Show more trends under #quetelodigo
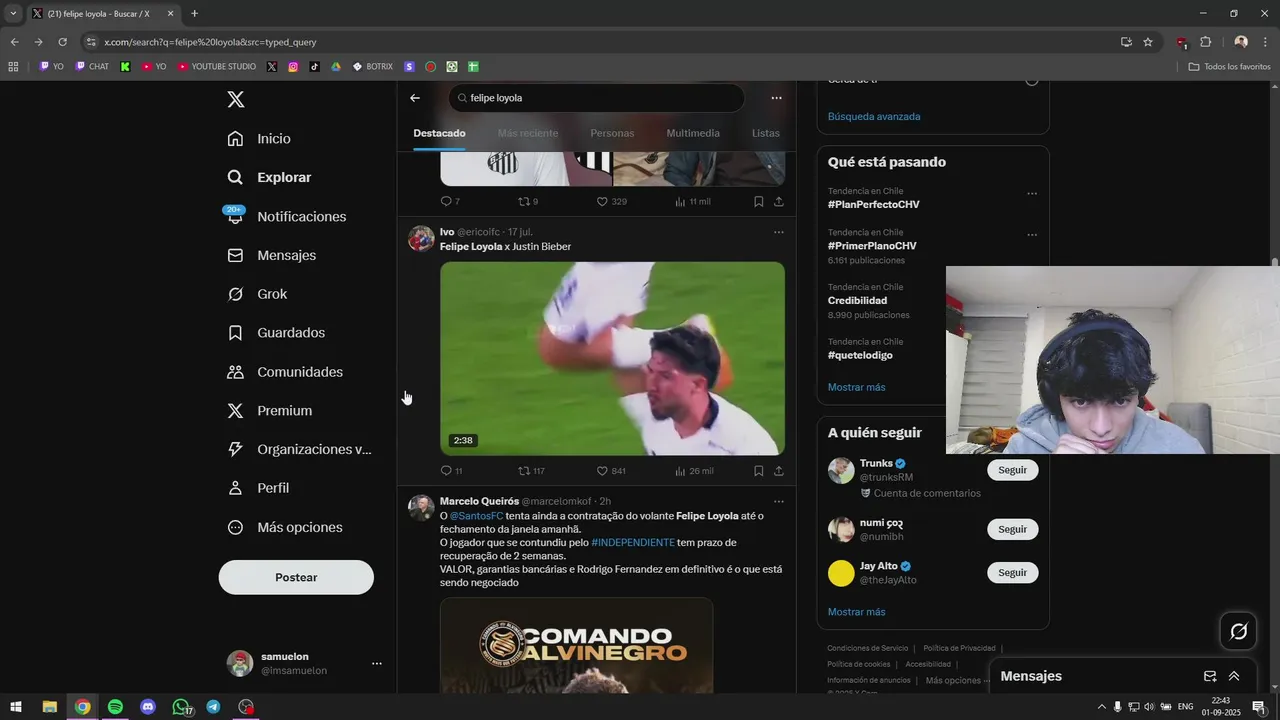This screenshot has width=1280, height=720. click(856, 387)
